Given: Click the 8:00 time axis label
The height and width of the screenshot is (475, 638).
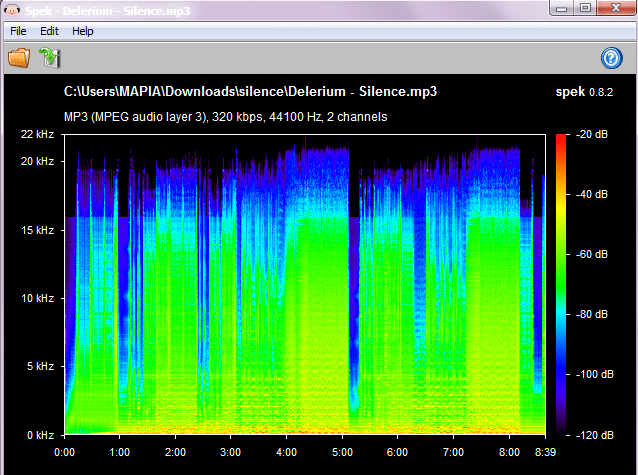Looking at the screenshot, I should pyautogui.click(x=509, y=453).
